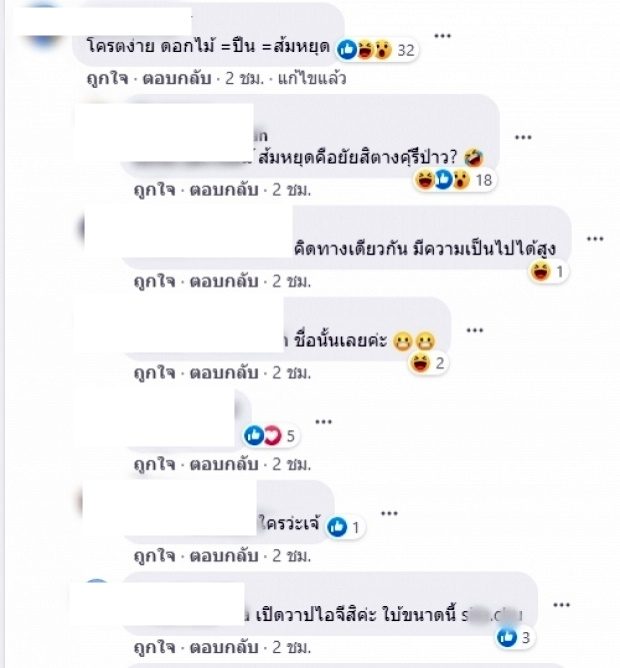This screenshot has height=668, width=620.
Task: Like the top comment via ถูกใจ
Action: click(x=107, y=79)
